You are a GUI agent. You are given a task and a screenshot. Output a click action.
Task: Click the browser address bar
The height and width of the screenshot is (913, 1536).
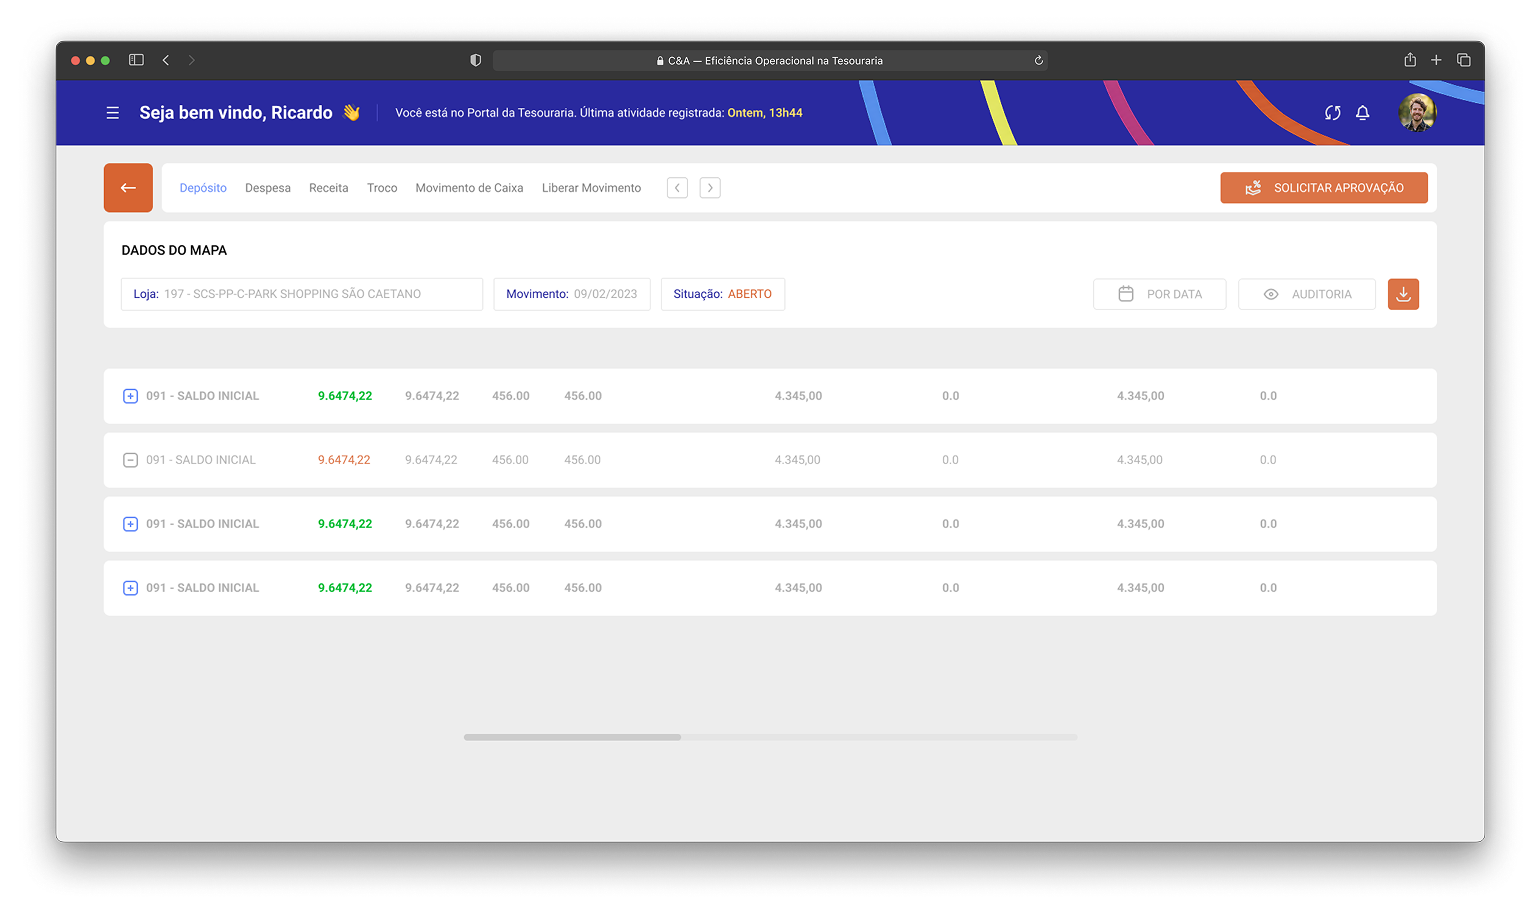(x=770, y=60)
